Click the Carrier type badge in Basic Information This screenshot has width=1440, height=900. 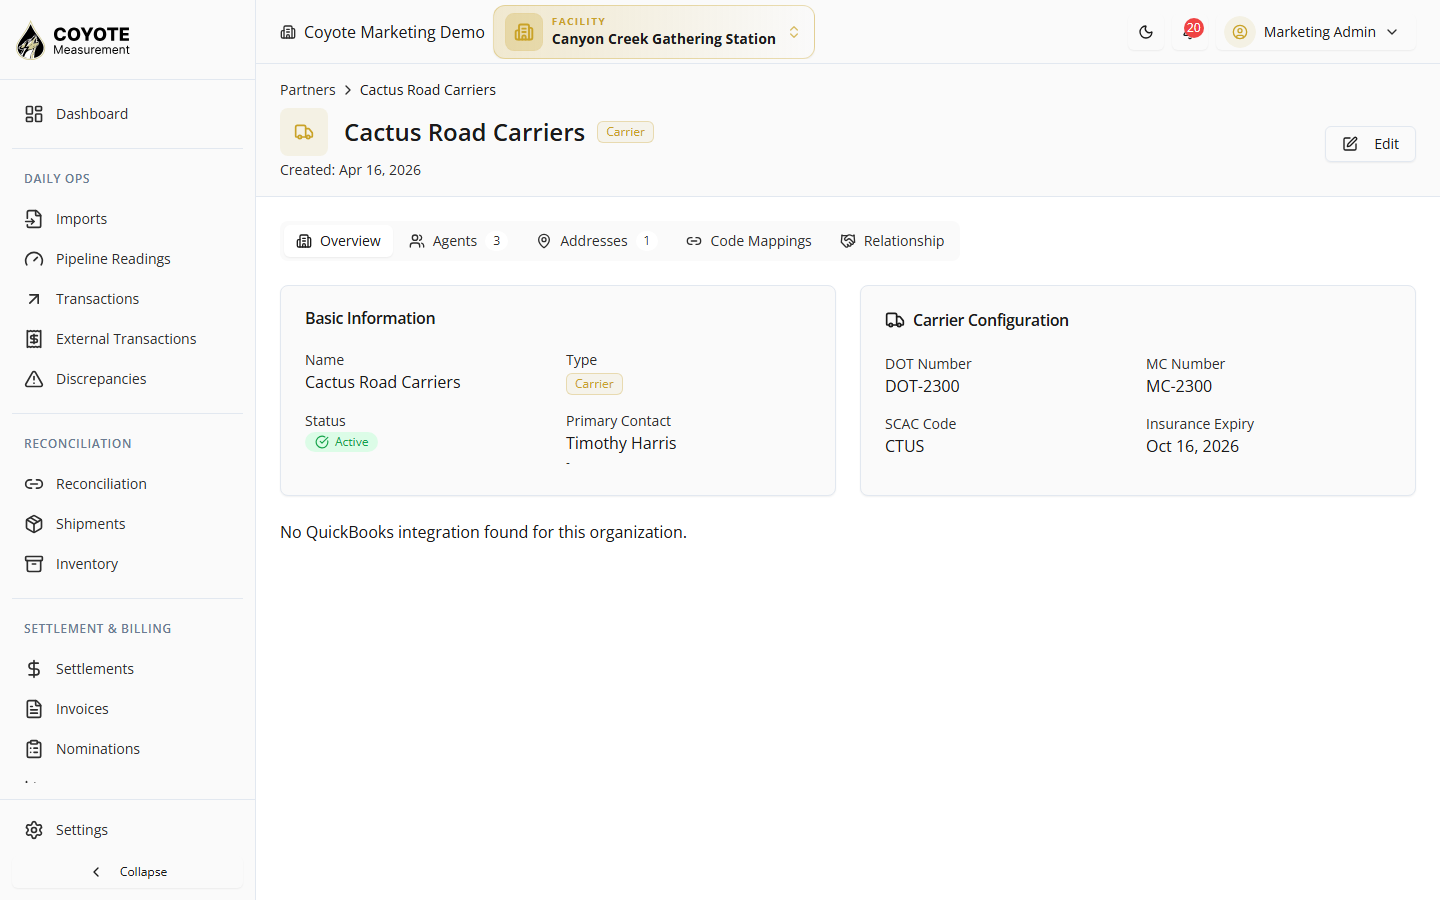pyautogui.click(x=594, y=384)
